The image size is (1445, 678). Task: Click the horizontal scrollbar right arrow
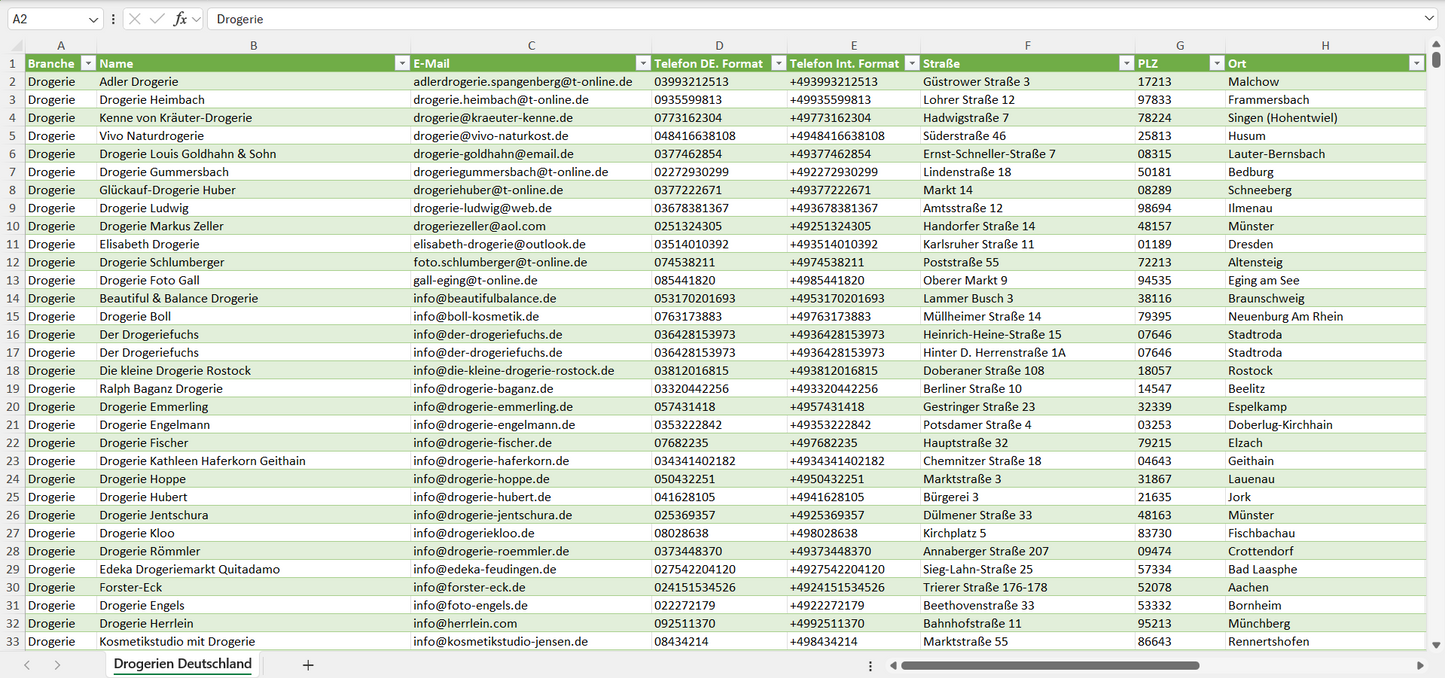[1420, 665]
